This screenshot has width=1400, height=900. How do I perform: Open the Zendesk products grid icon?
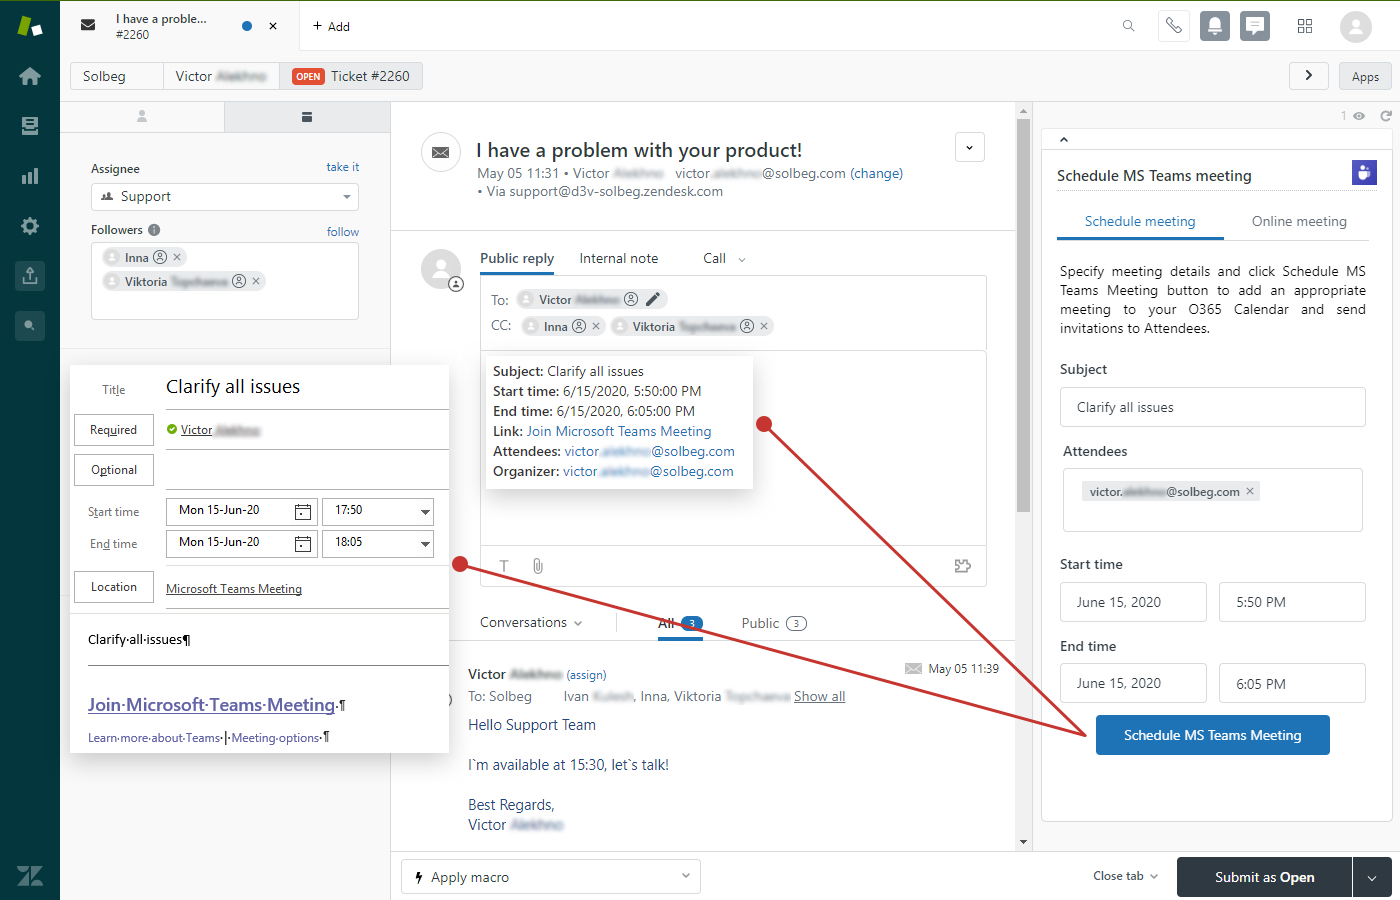[x=1305, y=26]
